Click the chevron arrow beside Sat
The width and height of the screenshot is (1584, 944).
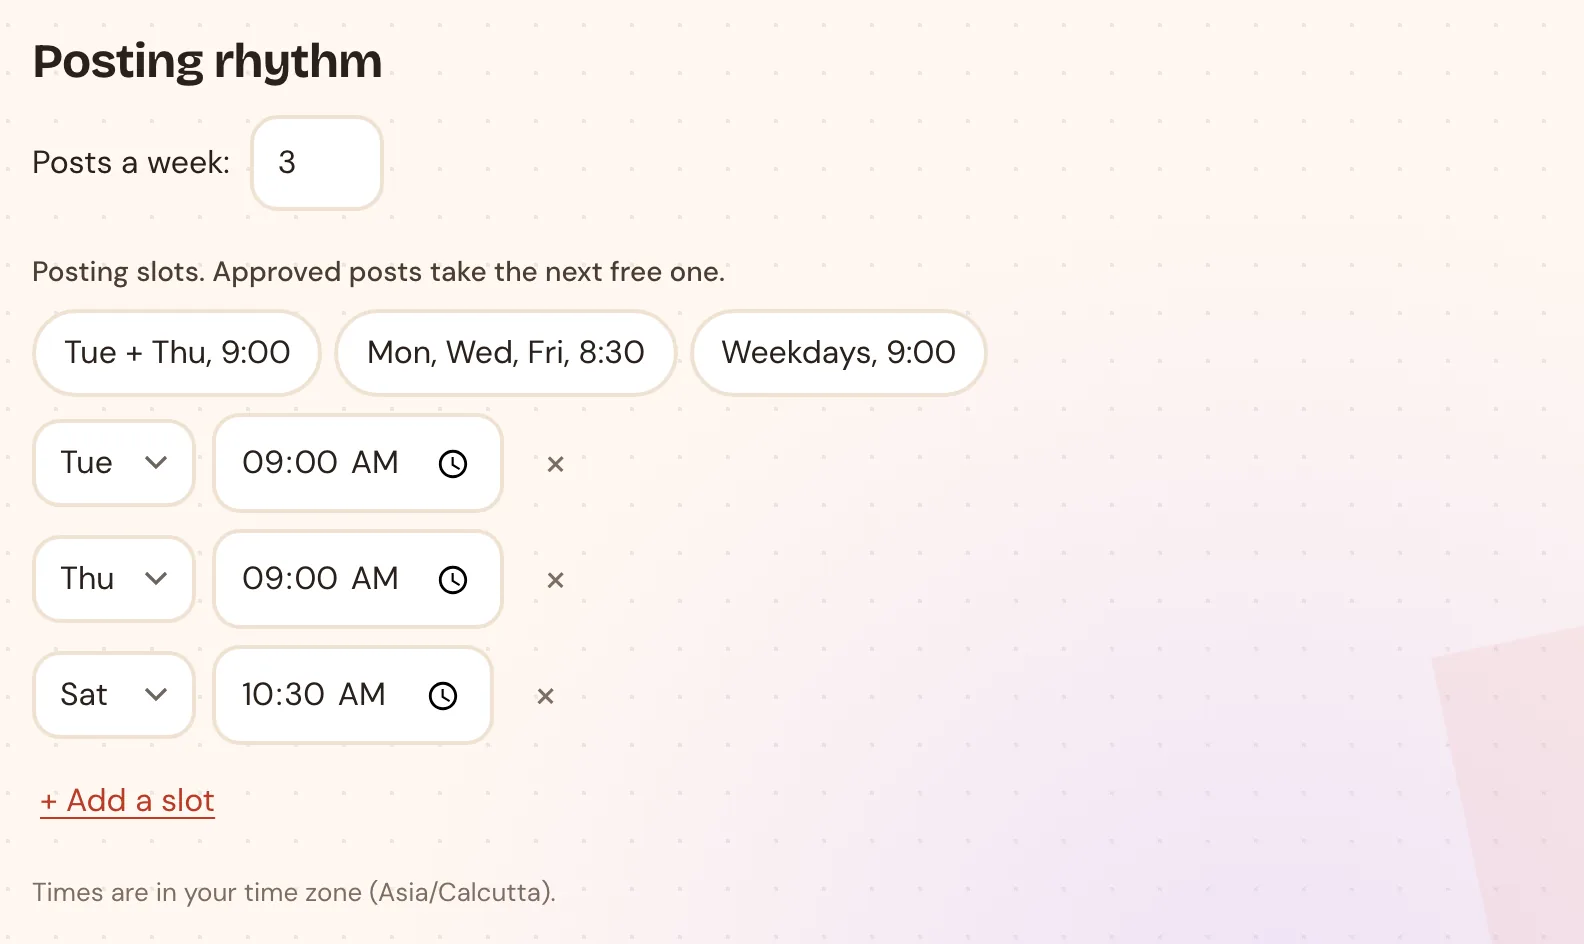pos(156,695)
